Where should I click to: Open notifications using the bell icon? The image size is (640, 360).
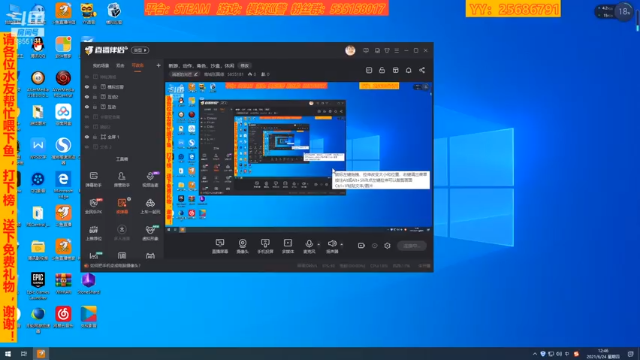409,70
